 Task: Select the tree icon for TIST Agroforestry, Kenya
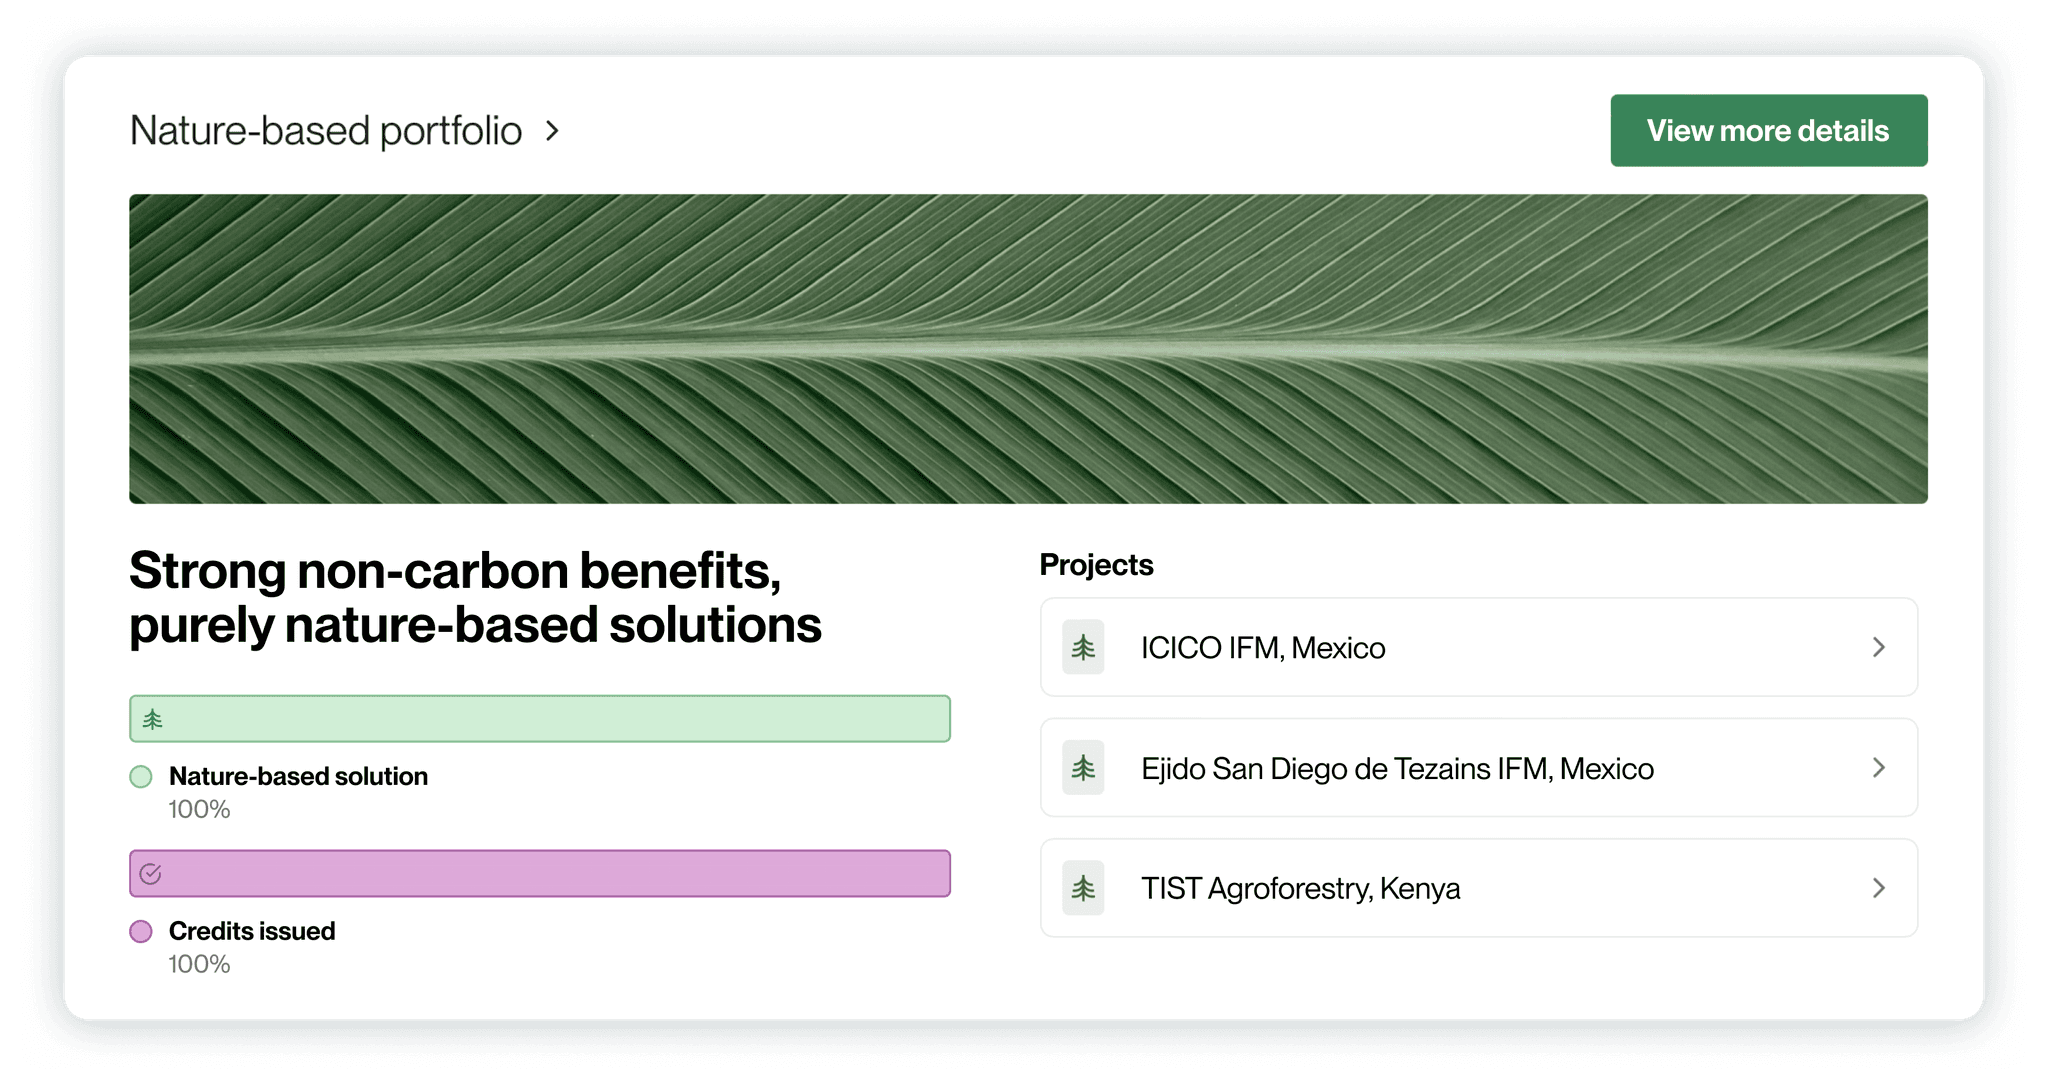1083,888
